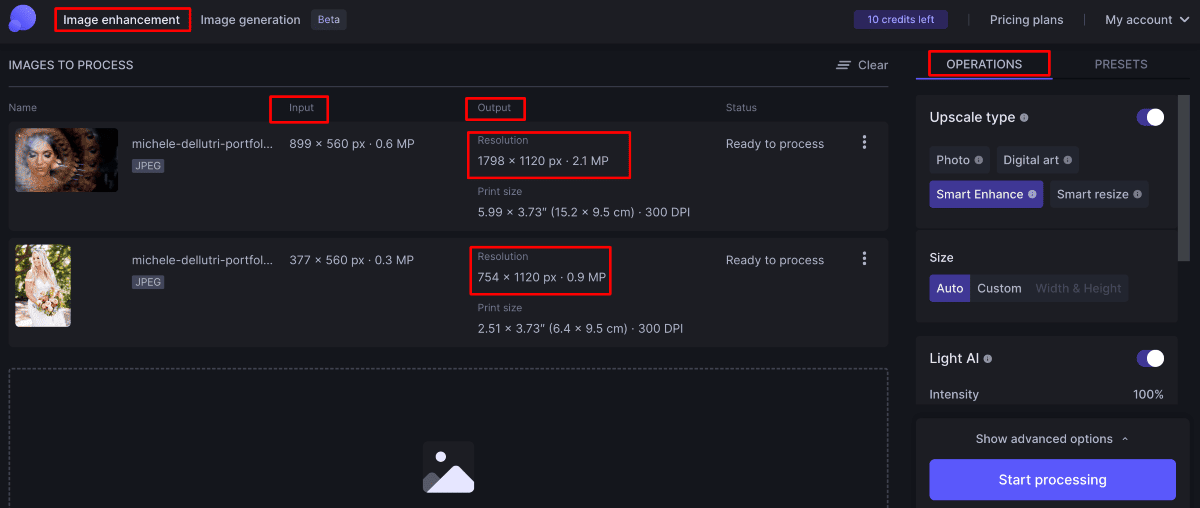
Task: Select the Custom size option
Action: (x=999, y=289)
